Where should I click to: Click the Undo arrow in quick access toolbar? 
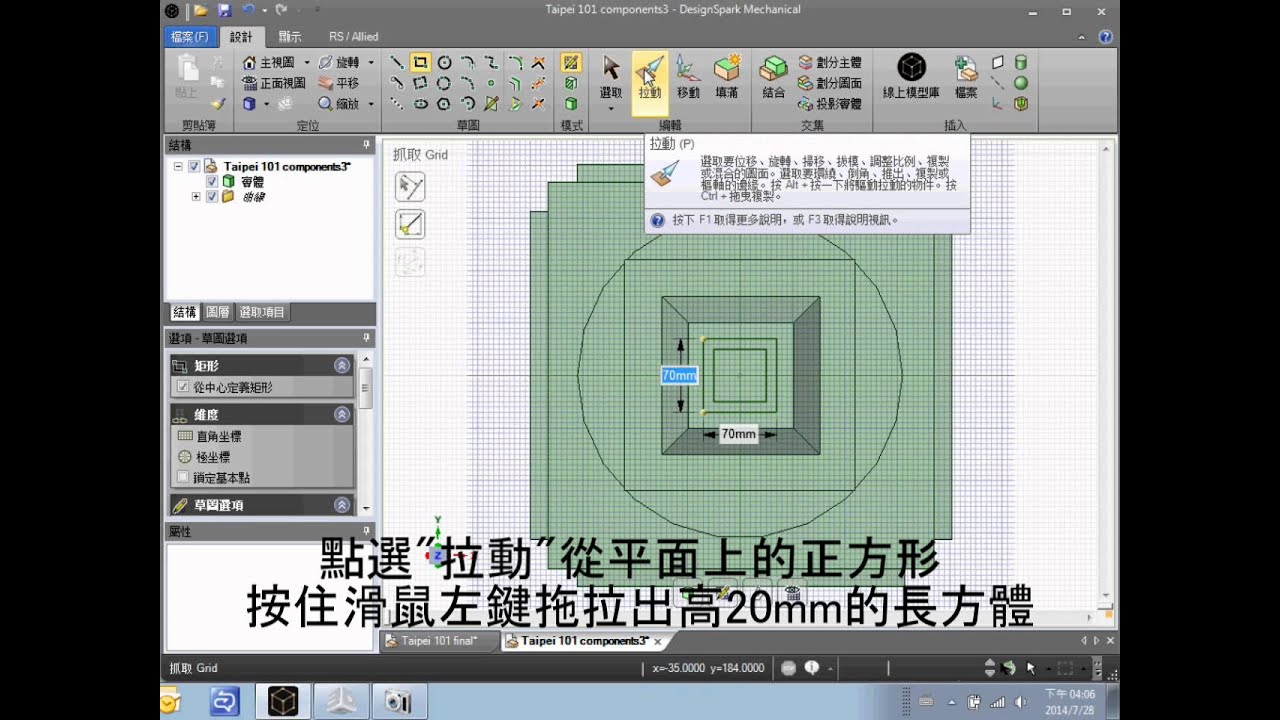coord(248,10)
